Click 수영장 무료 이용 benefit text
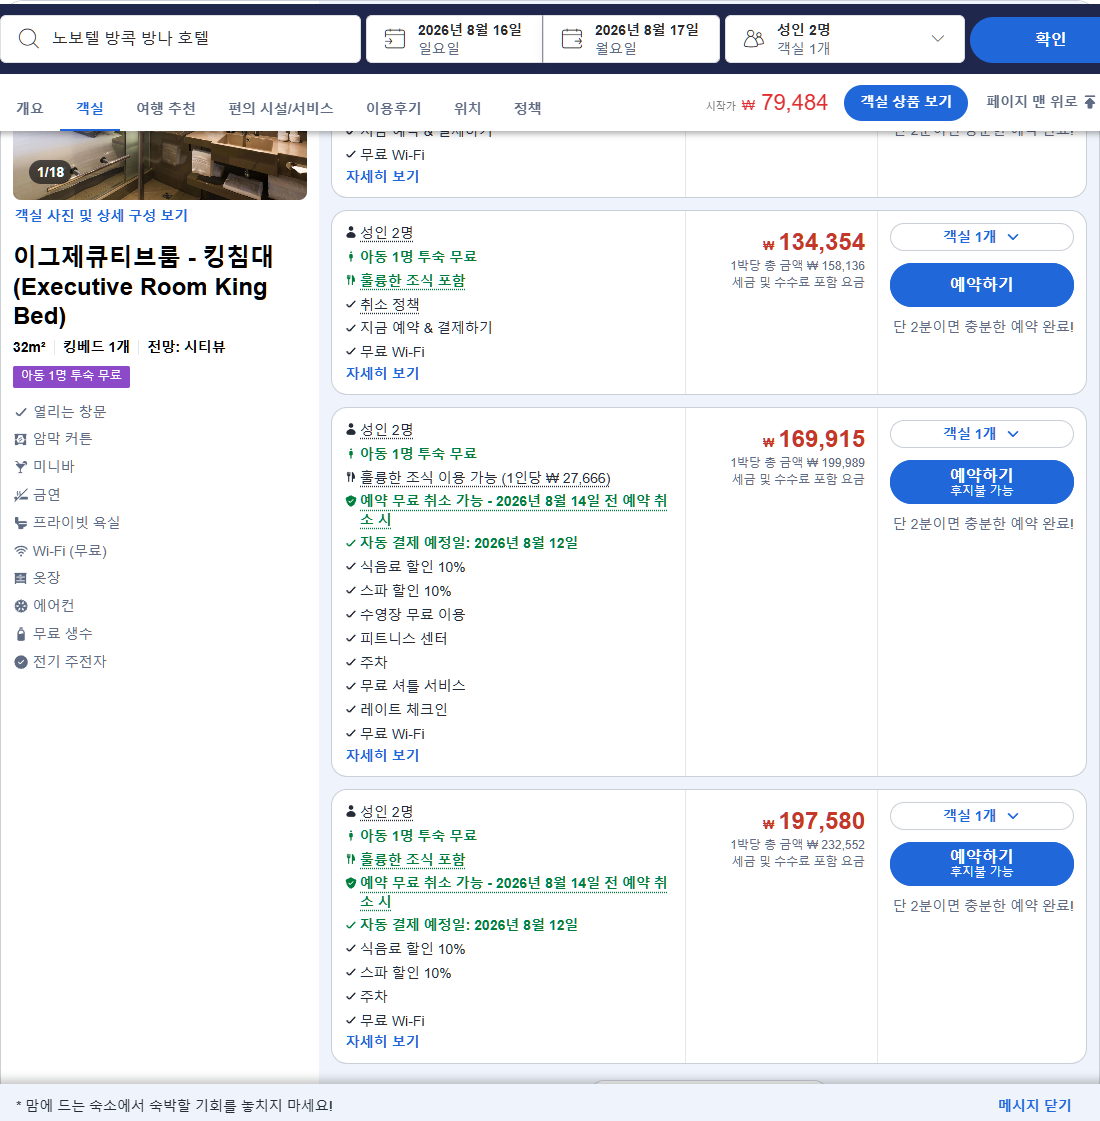The width and height of the screenshot is (1100, 1121). click(x=412, y=614)
